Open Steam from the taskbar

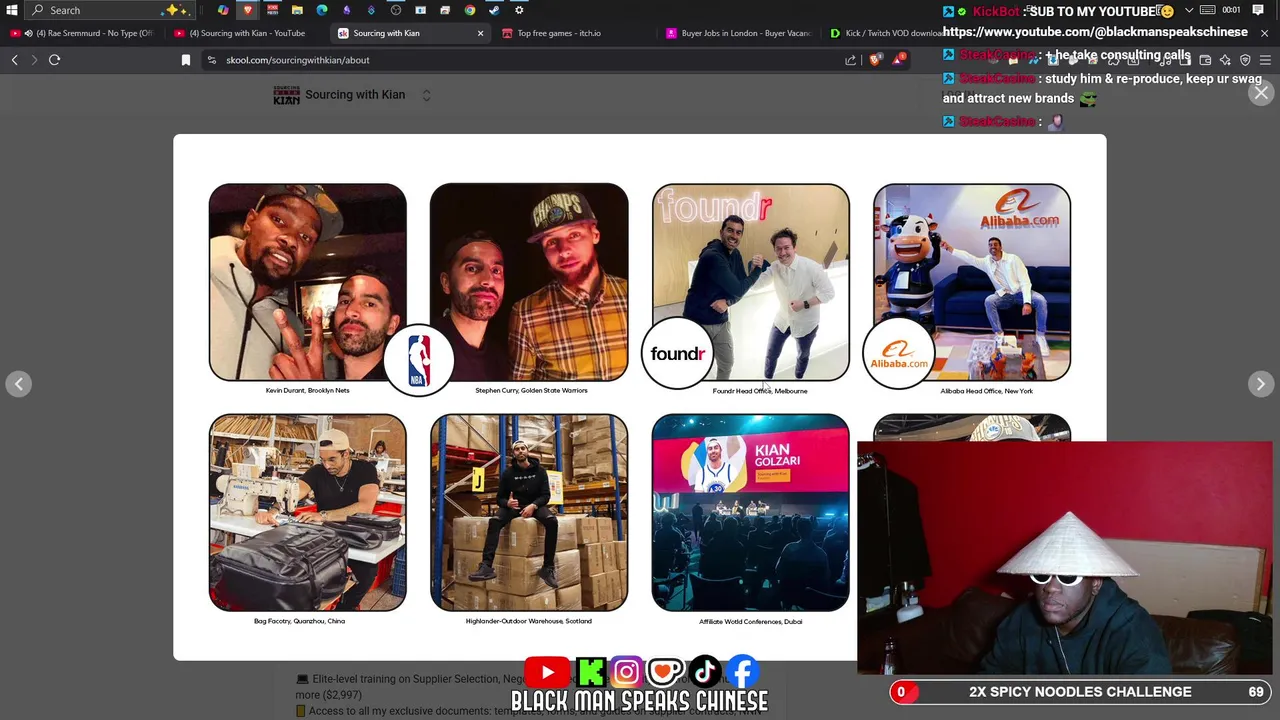pos(494,10)
